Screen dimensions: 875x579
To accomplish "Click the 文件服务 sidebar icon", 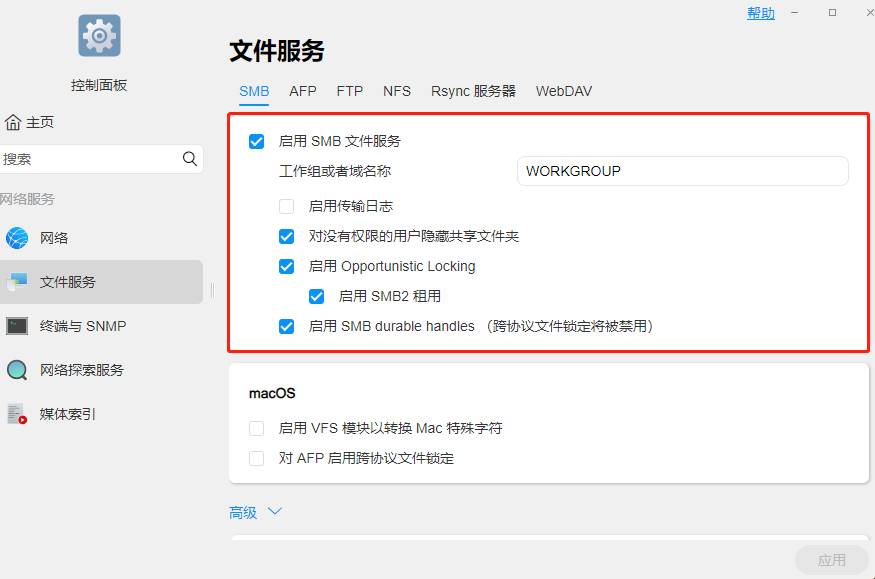I will (17, 282).
